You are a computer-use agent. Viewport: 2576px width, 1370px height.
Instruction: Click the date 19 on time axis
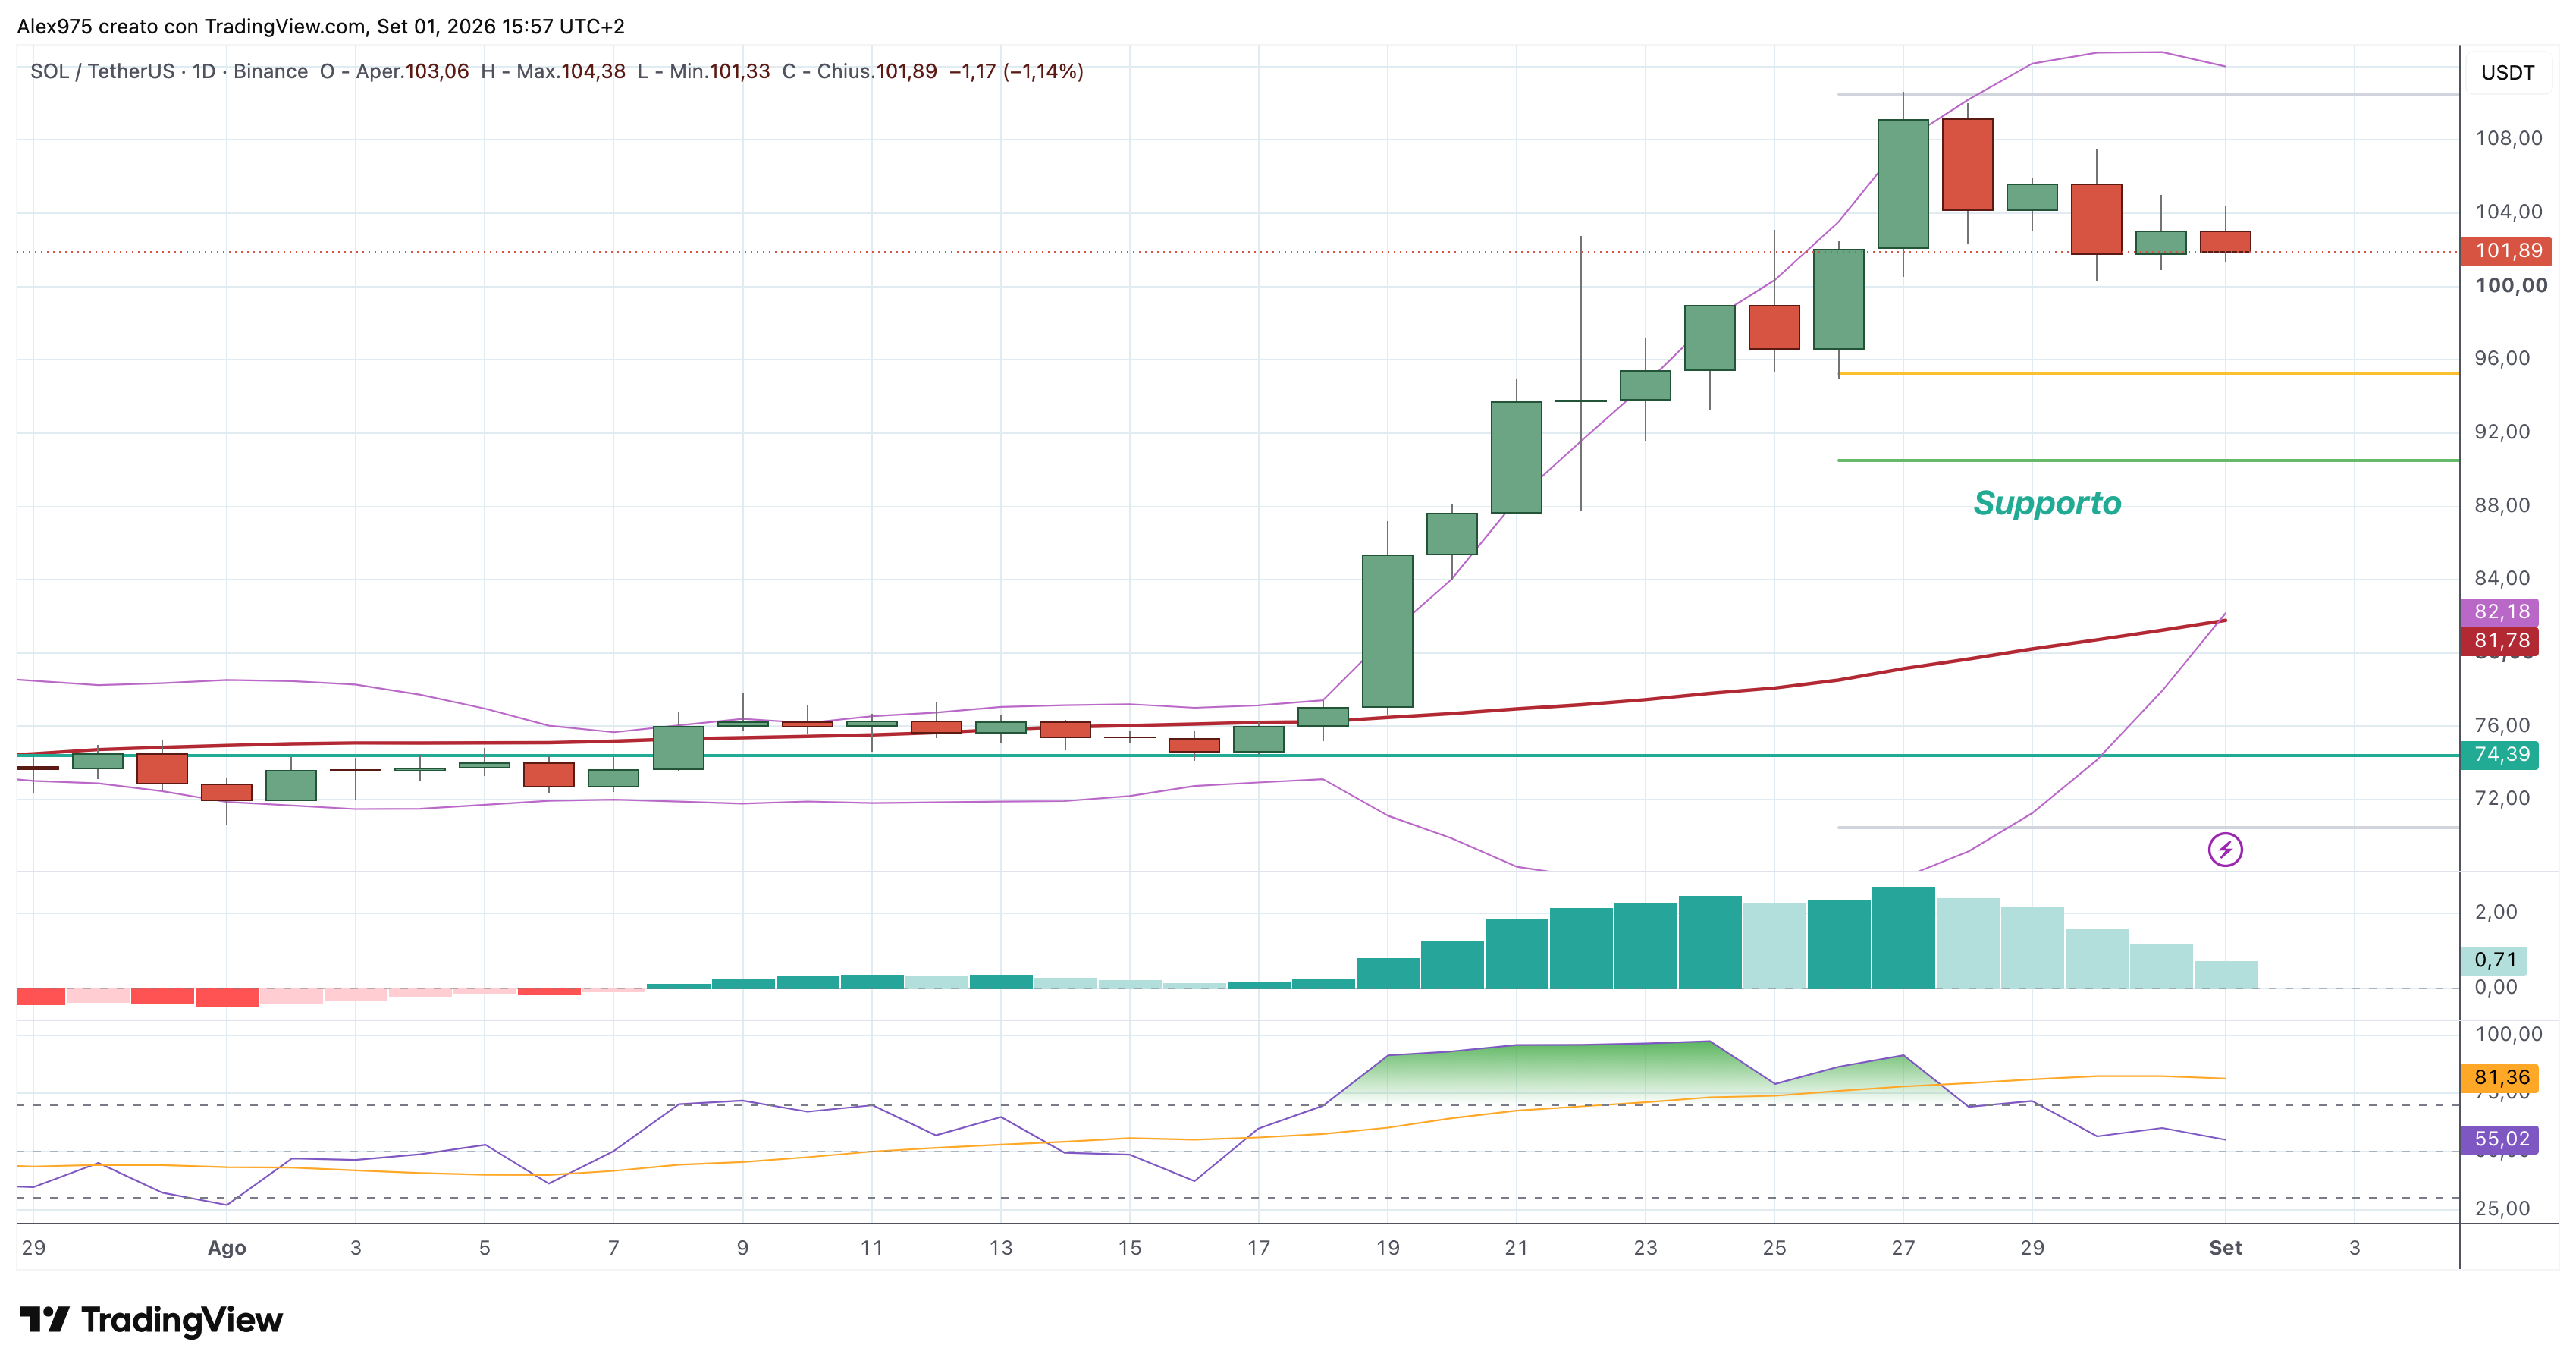pyautogui.click(x=1387, y=1249)
